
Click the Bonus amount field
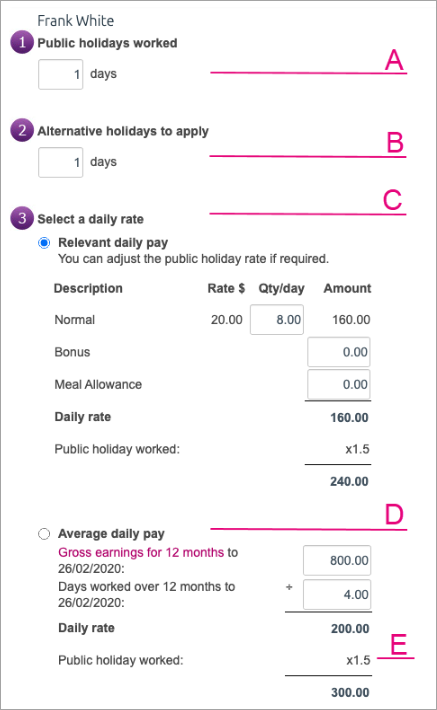(339, 352)
